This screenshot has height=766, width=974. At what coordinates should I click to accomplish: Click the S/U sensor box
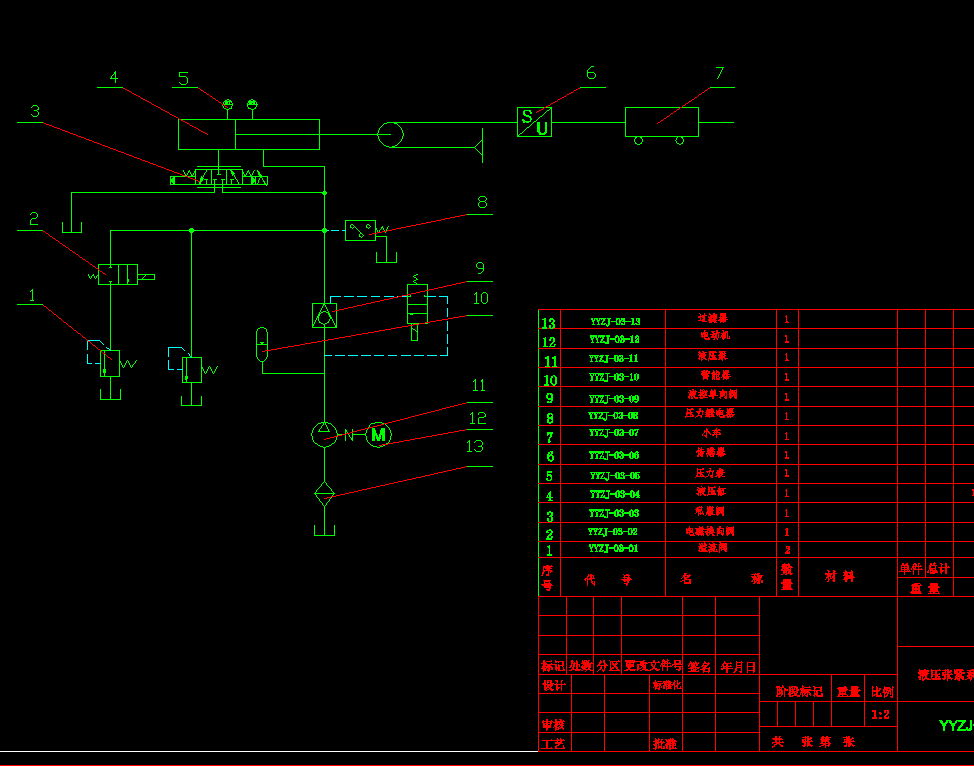[x=534, y=122]
